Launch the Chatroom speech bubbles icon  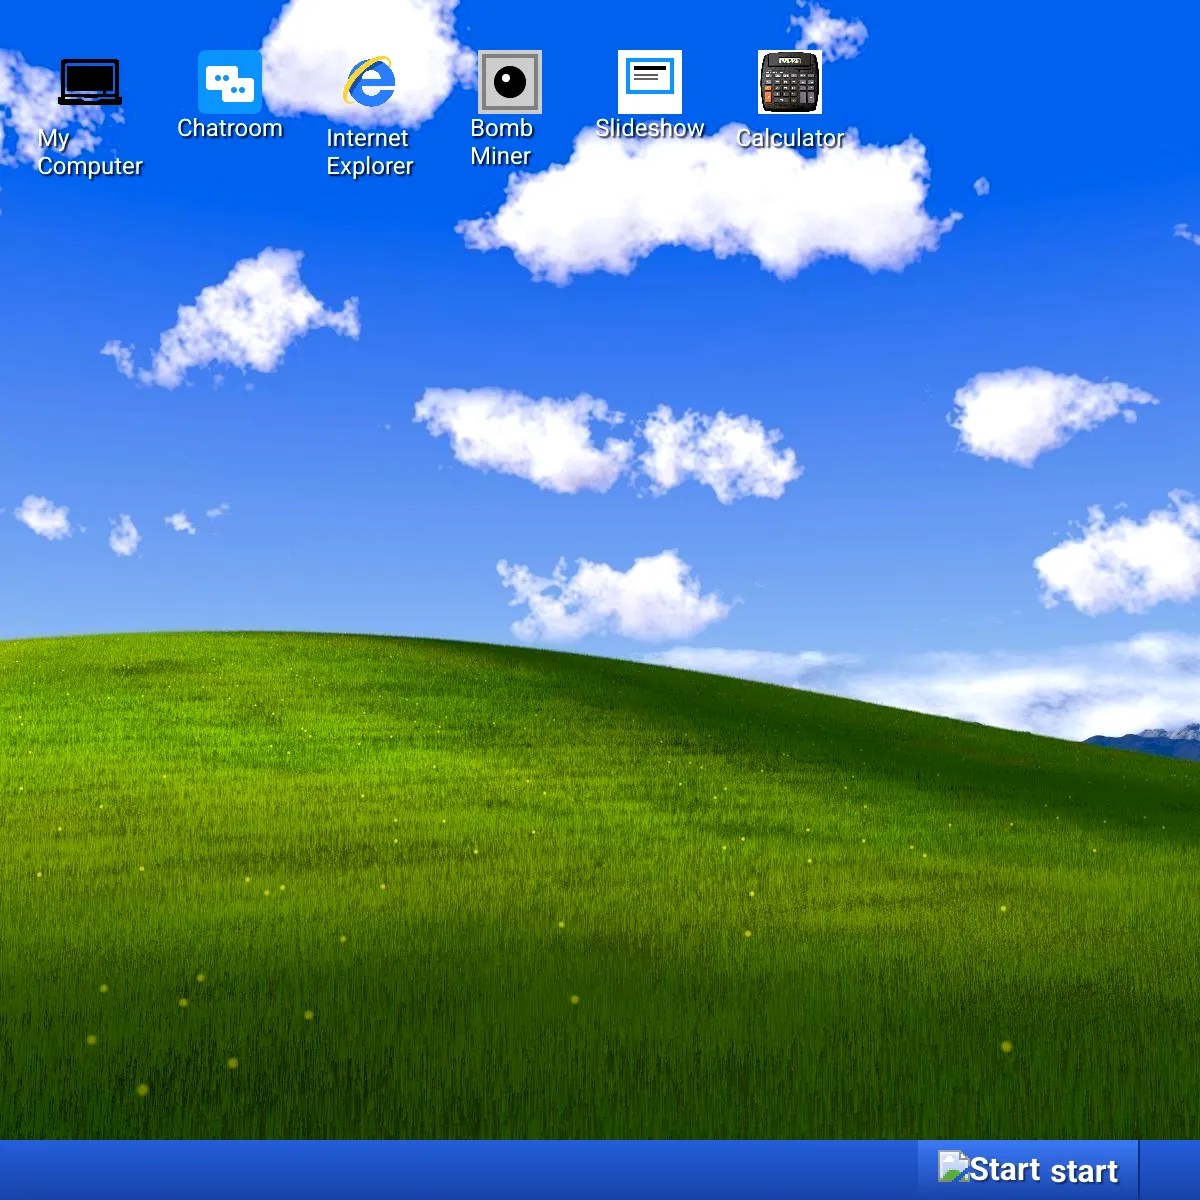click(x=230, y=82)
